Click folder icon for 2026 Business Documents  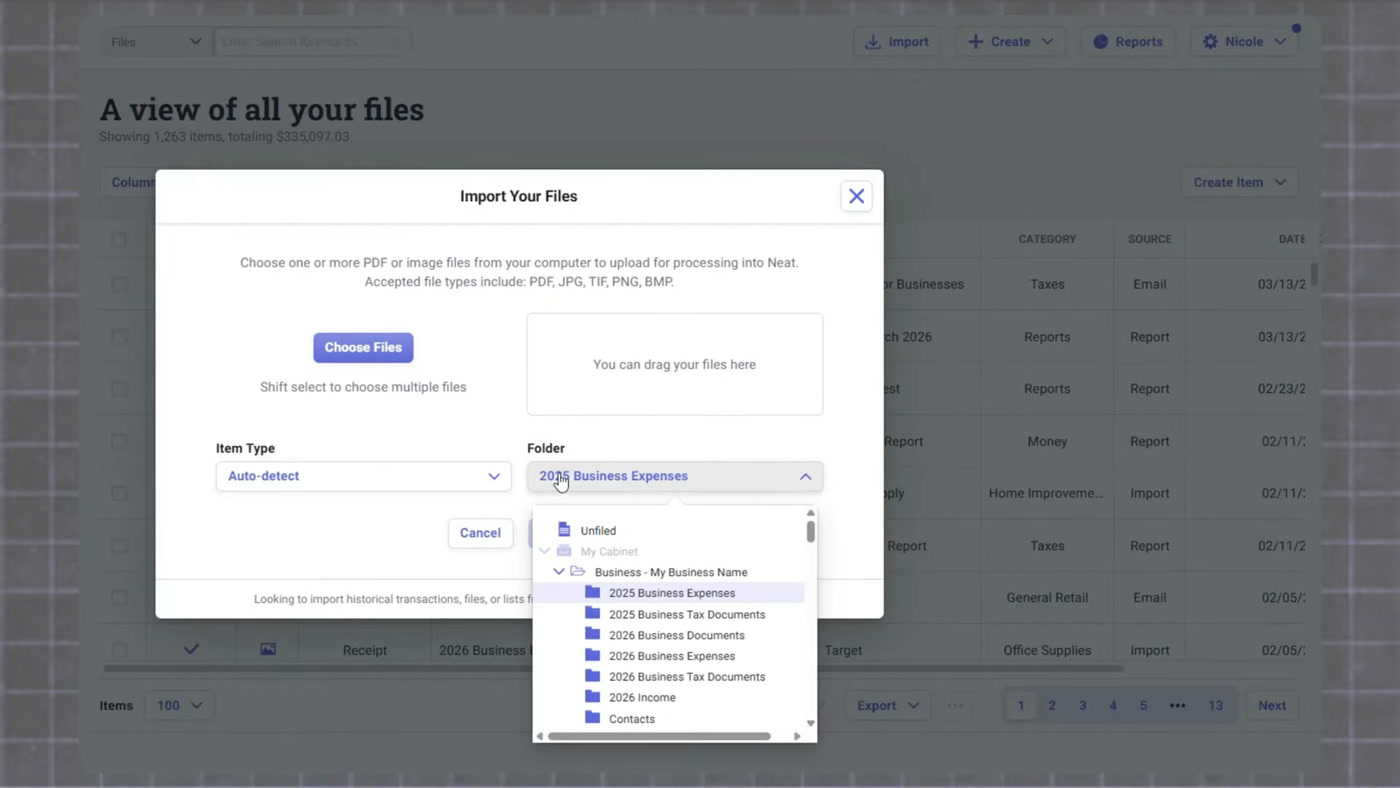click(x=592, y=634)
